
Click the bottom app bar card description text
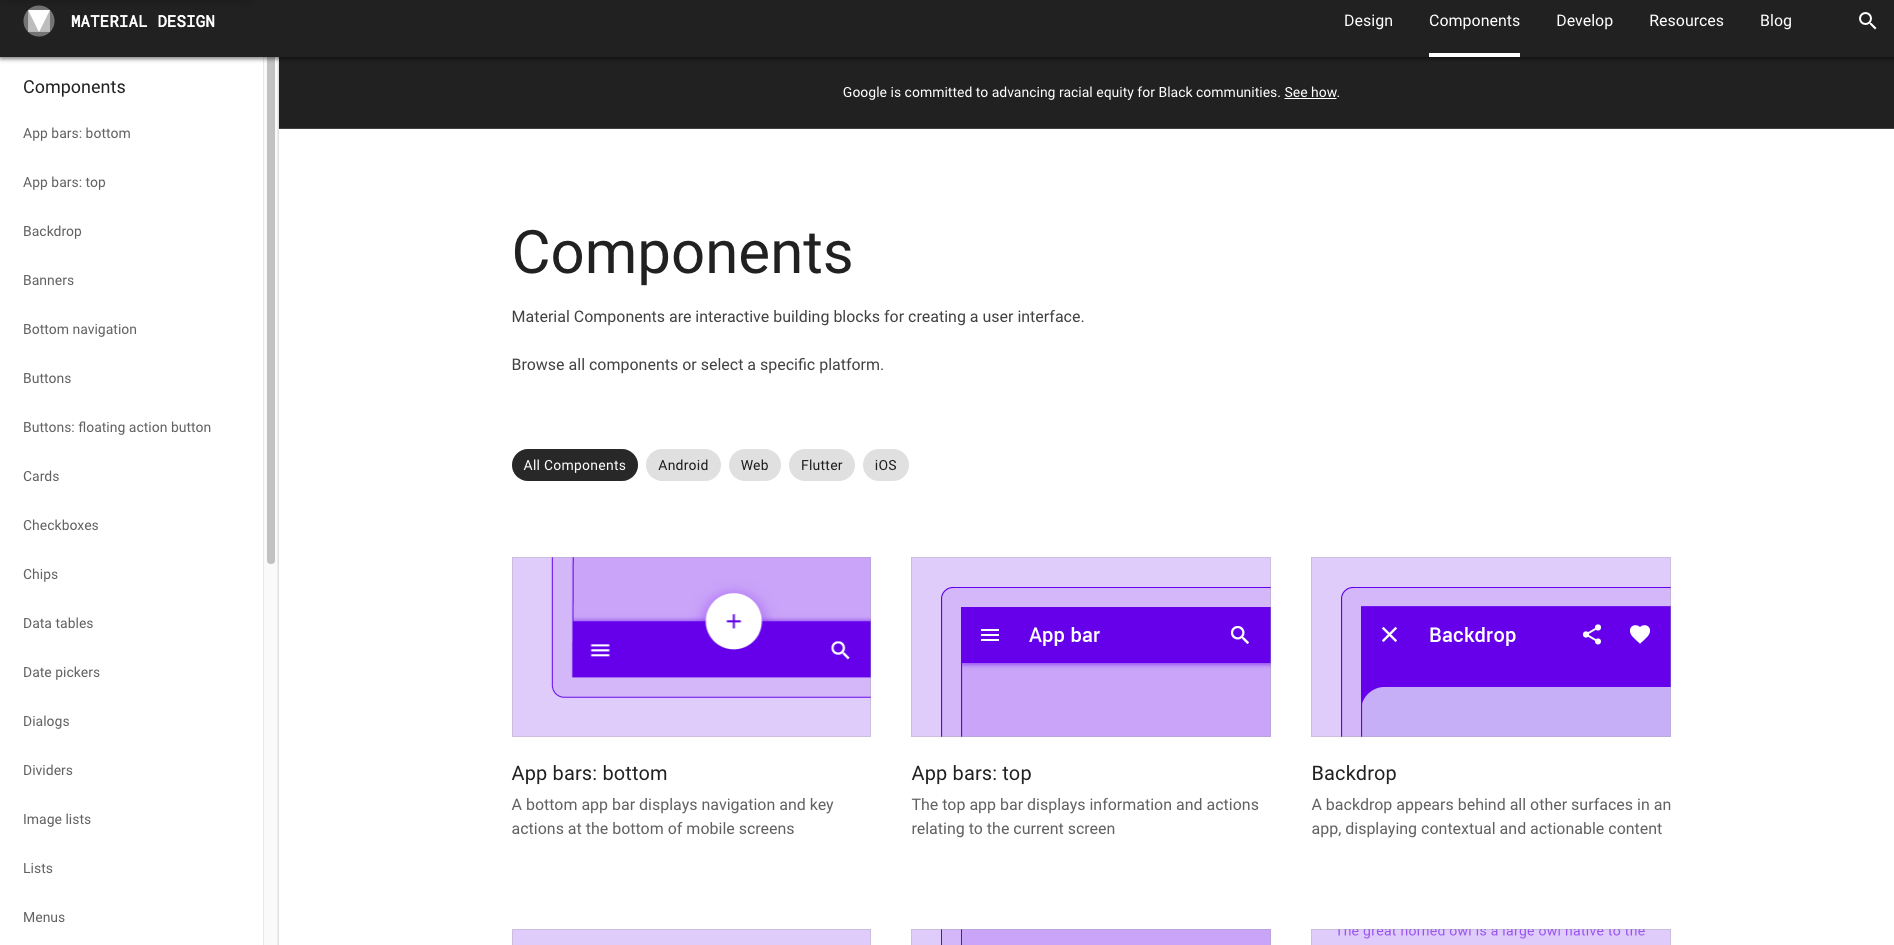pos(672,816)
